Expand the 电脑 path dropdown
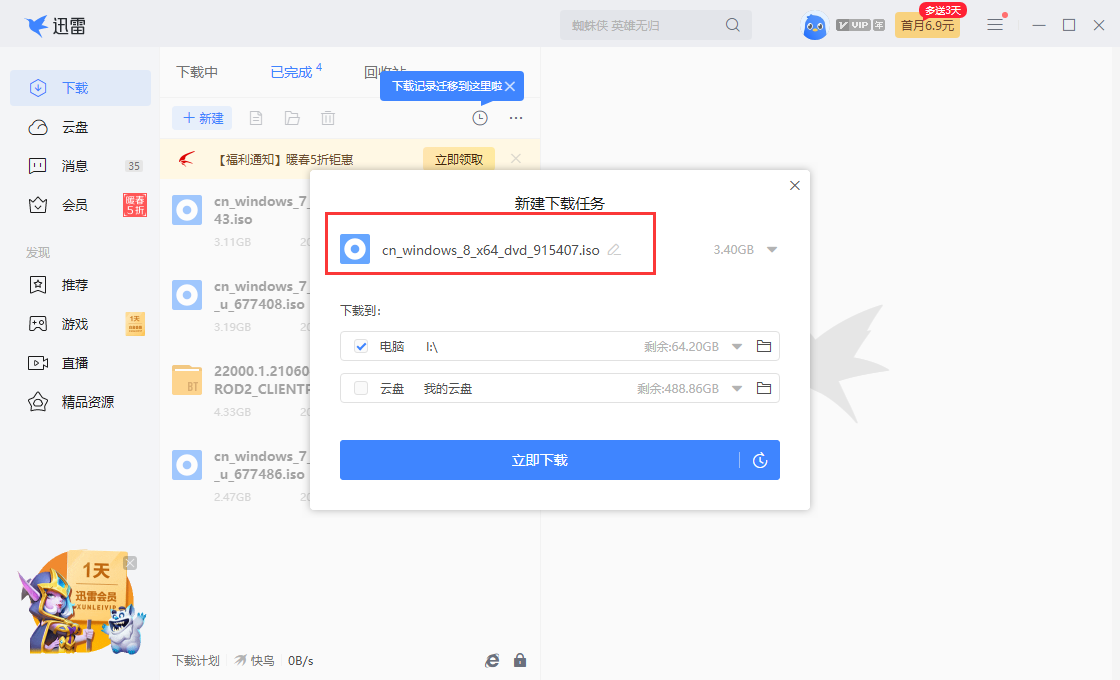The width and height of the screenshot is (1120, 680). (x=737, y=346)
